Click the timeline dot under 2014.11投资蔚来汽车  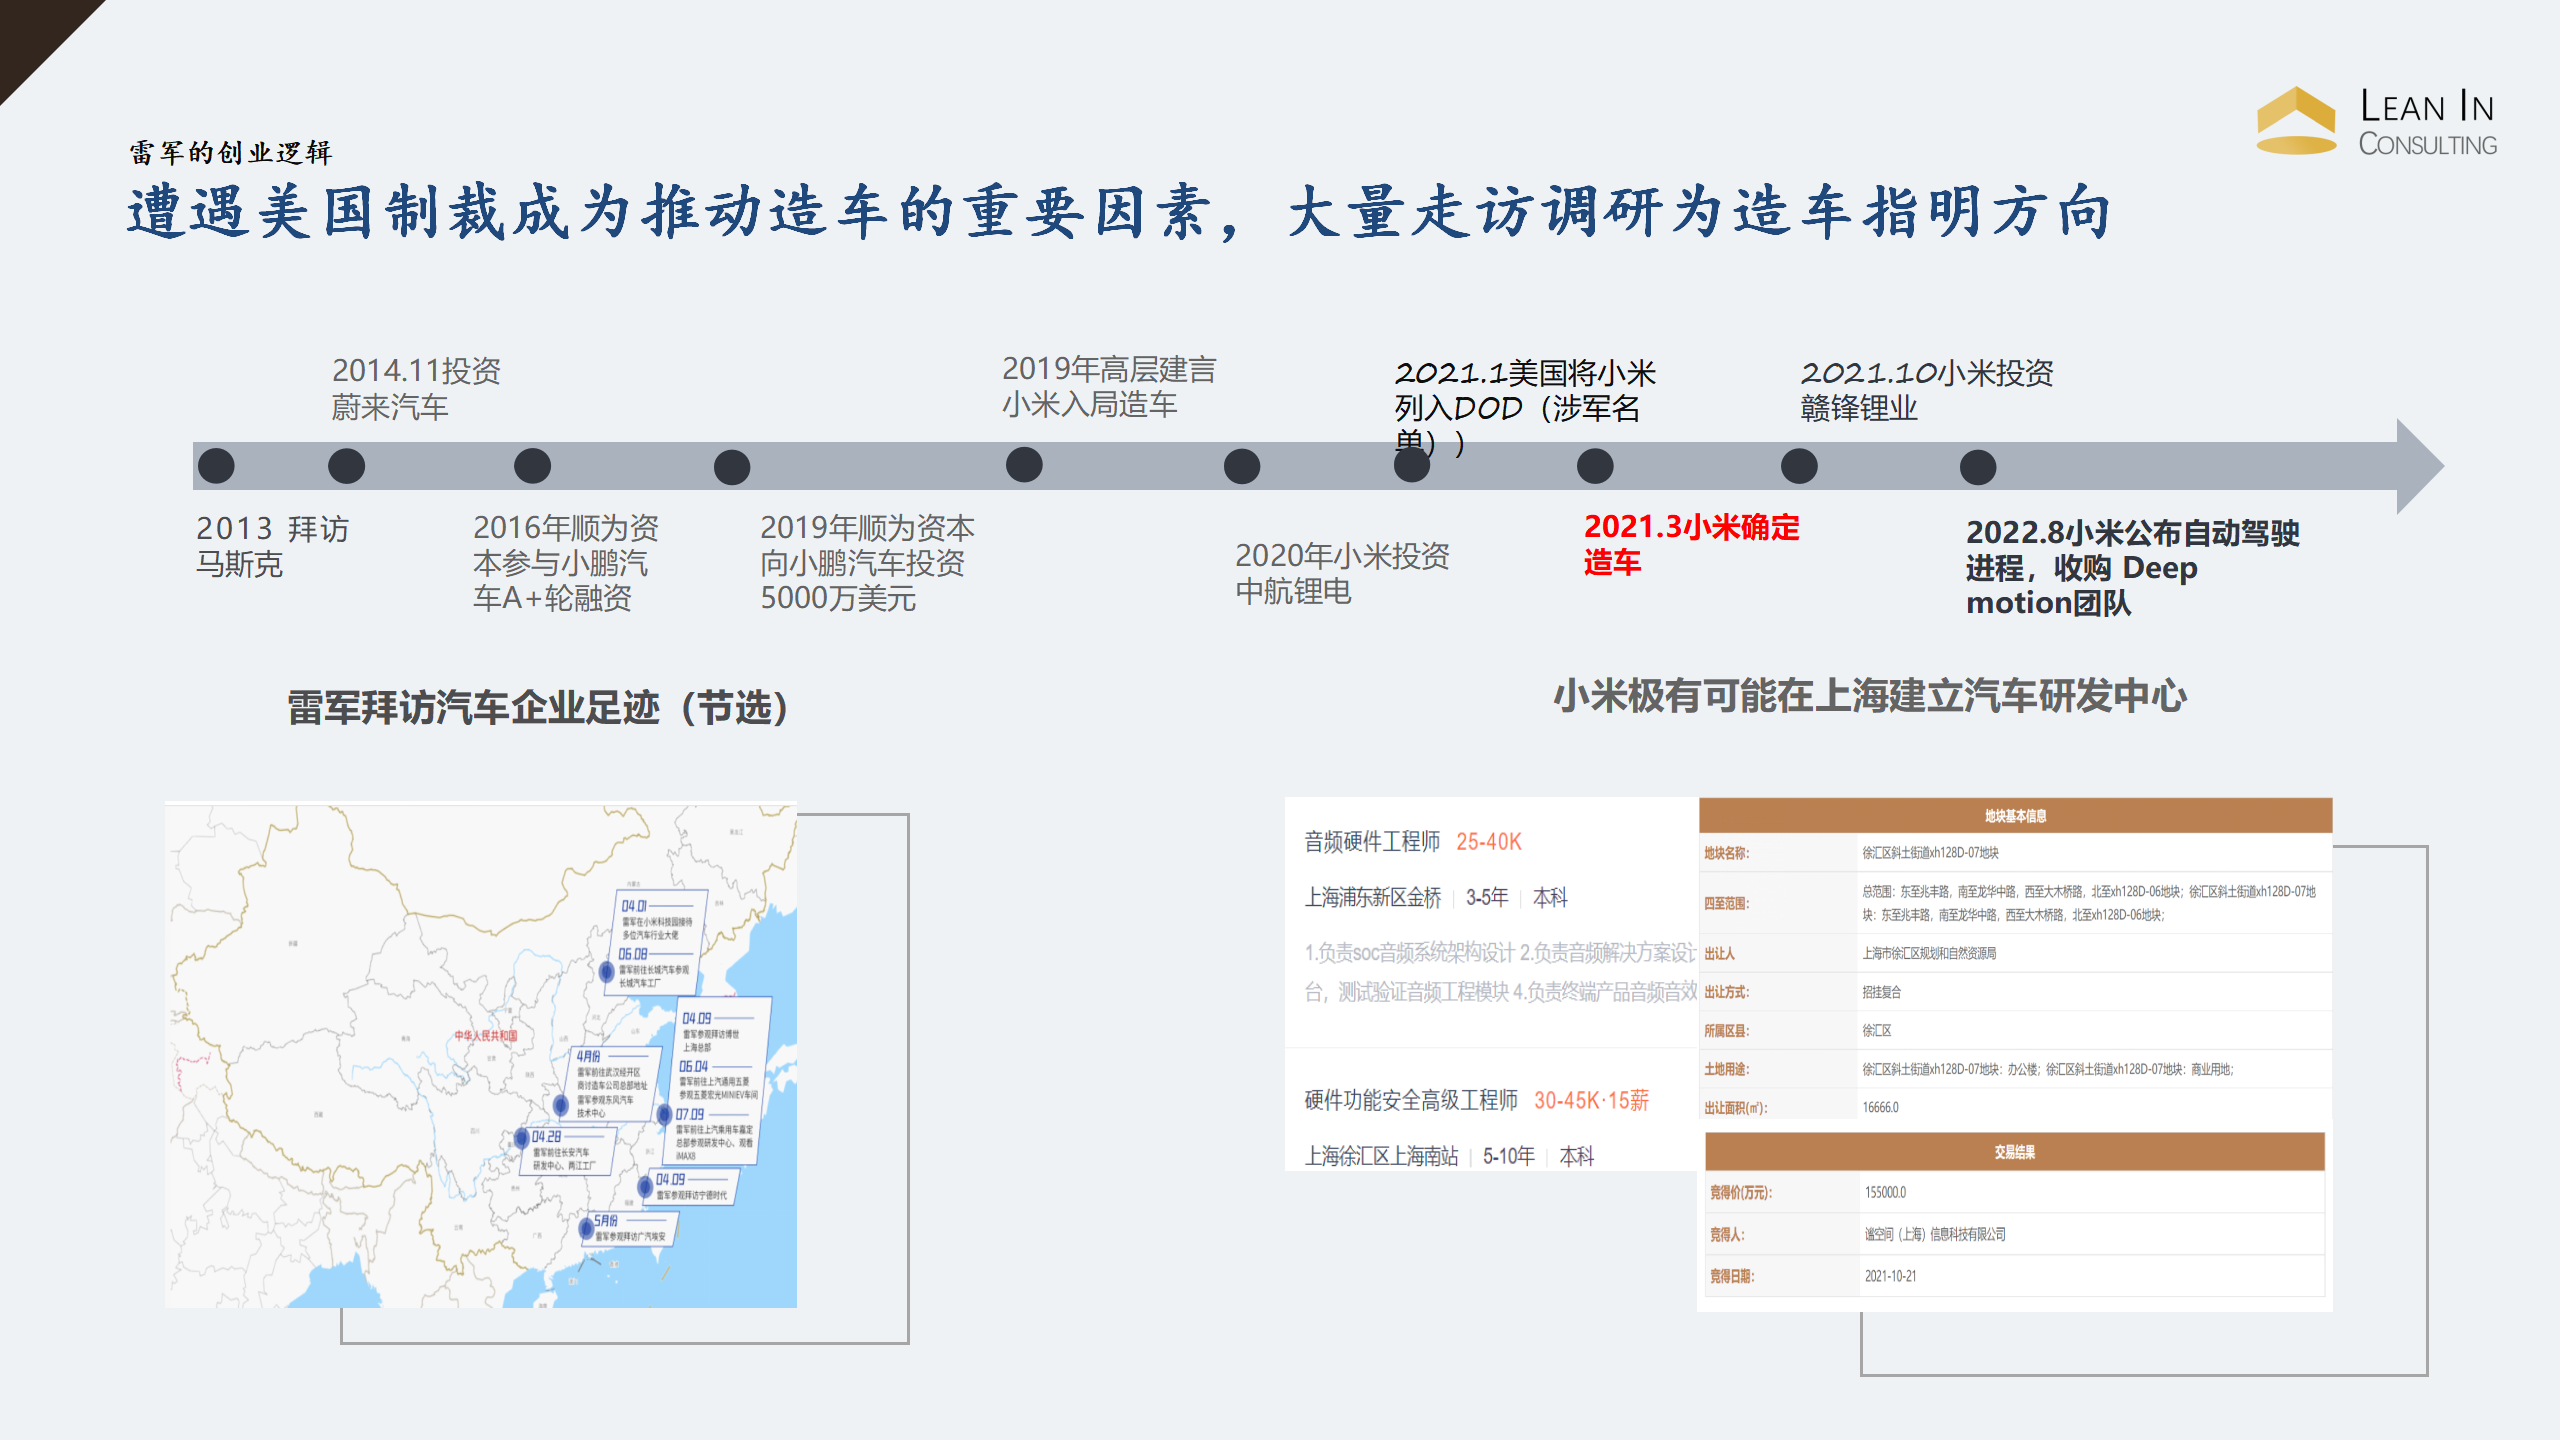click(346, 466)
